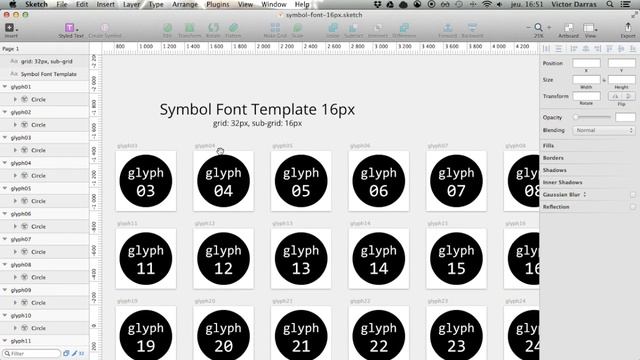
Task: Collapse the glyph01 layer group
Action: click(5, 87)
